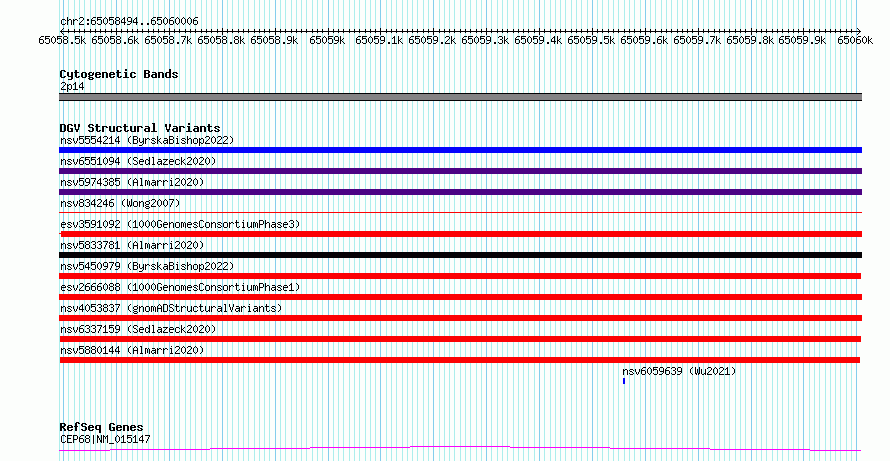Select the purple nsv6551094 variant bar
The width and height of the screenshot is (890, 461).
tap(460, 171)
